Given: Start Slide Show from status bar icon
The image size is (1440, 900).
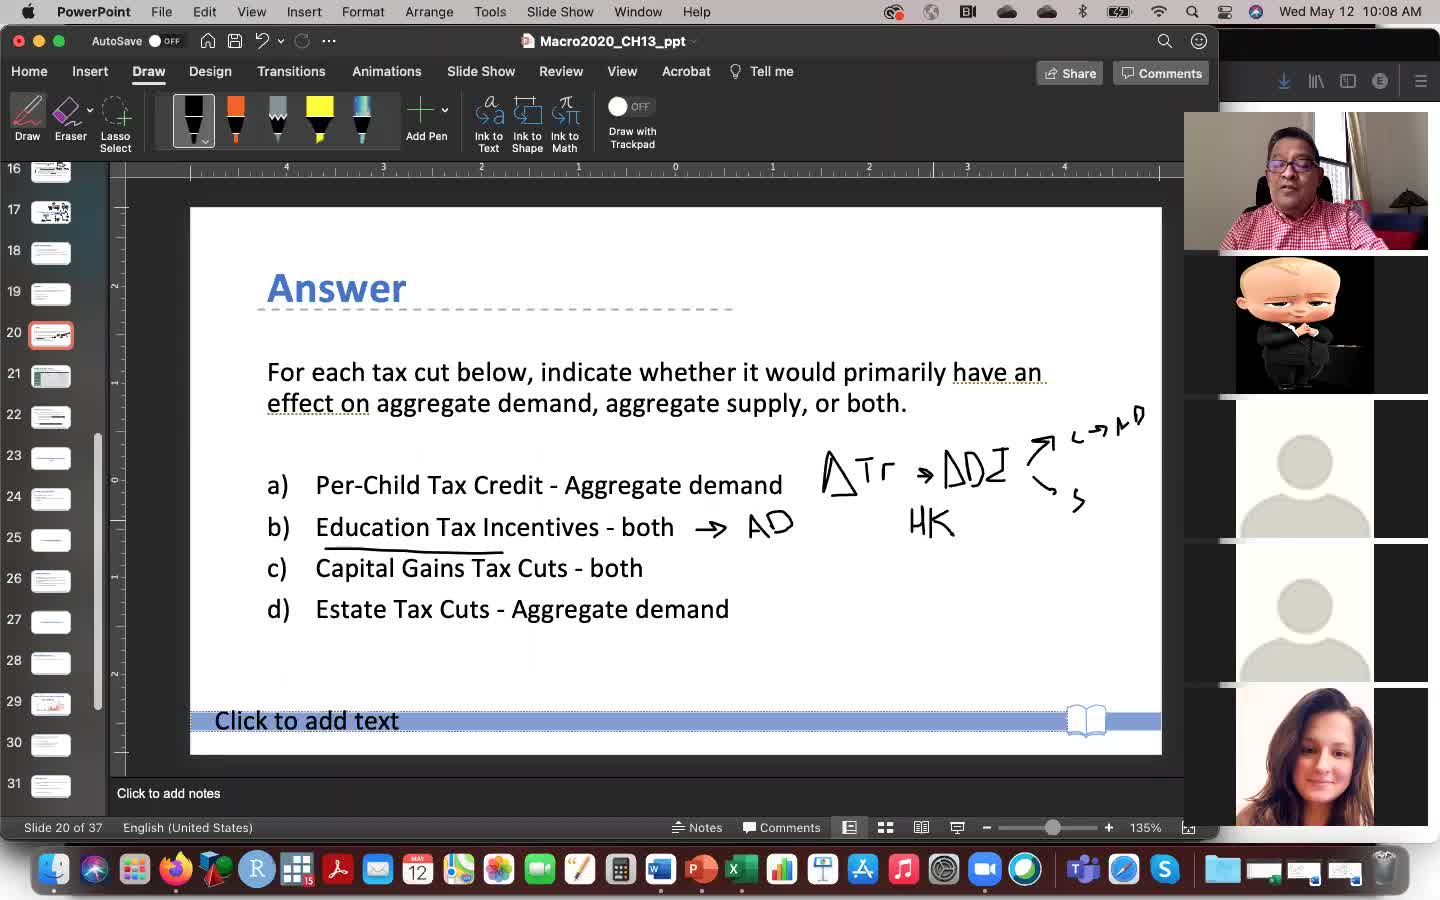Looking at the screenshot, I should click(957, 828).
